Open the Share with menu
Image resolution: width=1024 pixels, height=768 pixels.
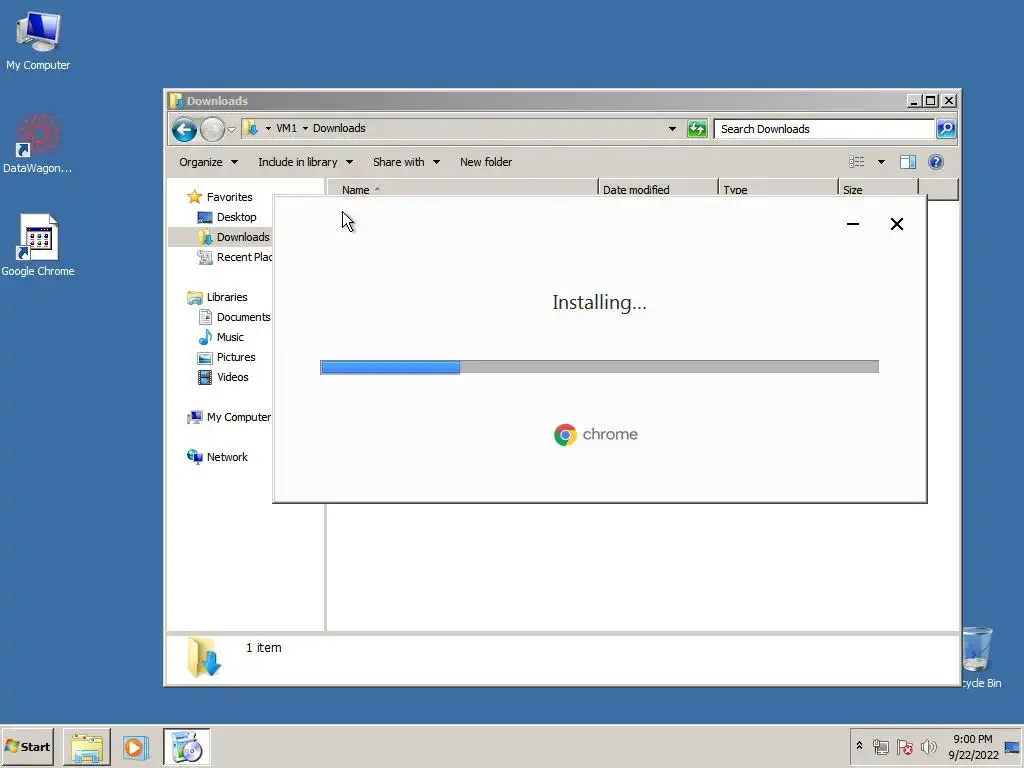click(406, 162)
